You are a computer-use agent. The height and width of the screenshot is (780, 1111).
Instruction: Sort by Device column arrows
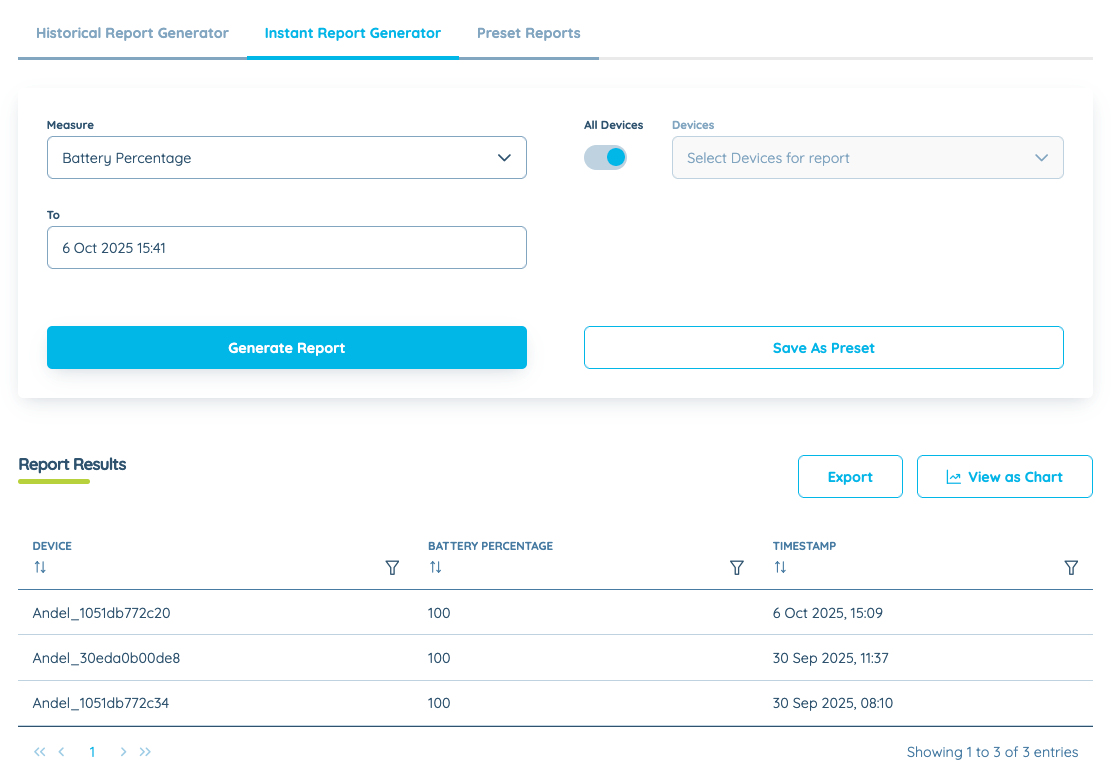coord(40,567)
